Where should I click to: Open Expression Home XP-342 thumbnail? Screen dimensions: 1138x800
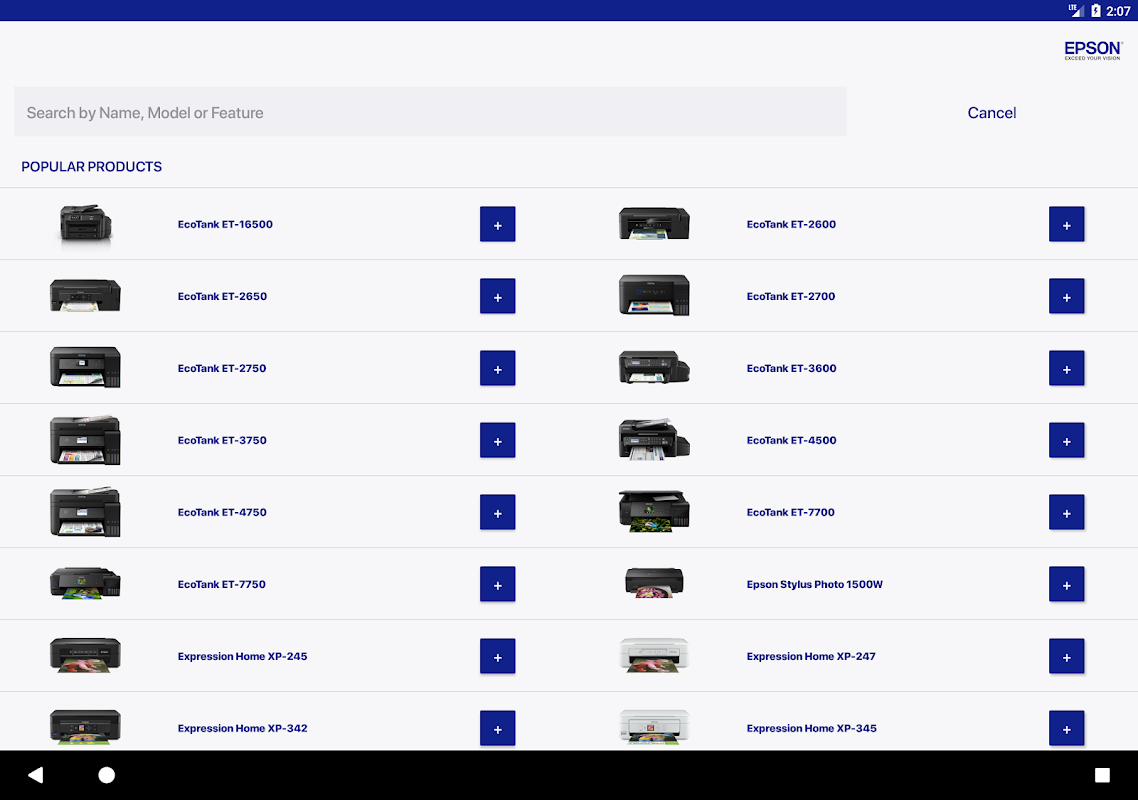pyautogui.click(x=85, y=727)
